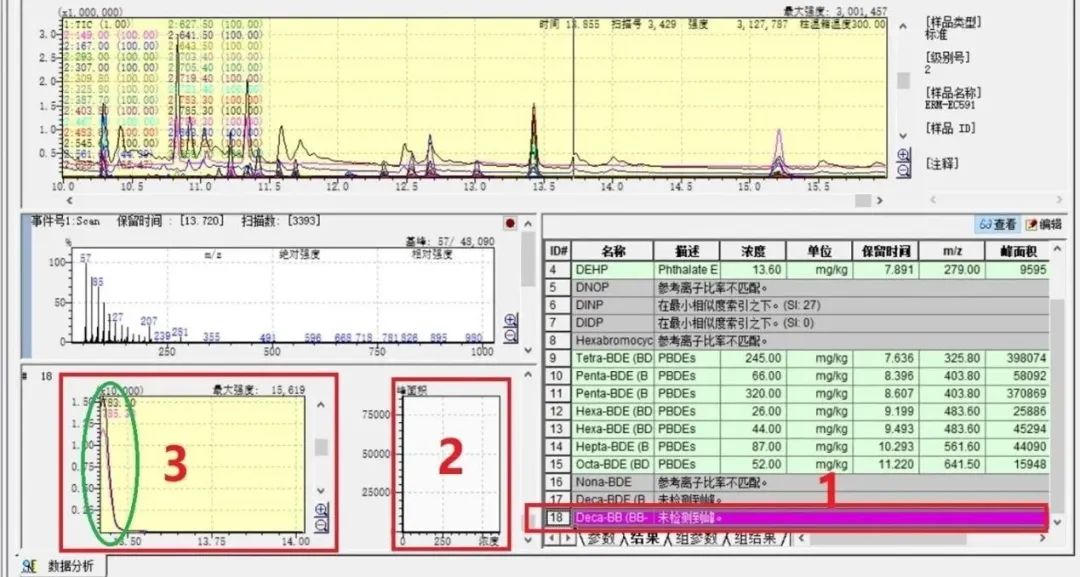This screenshot has width=1080, height=577.
Task: Zoom in on compound 18 chromatogram
Action: click(321, 509)
